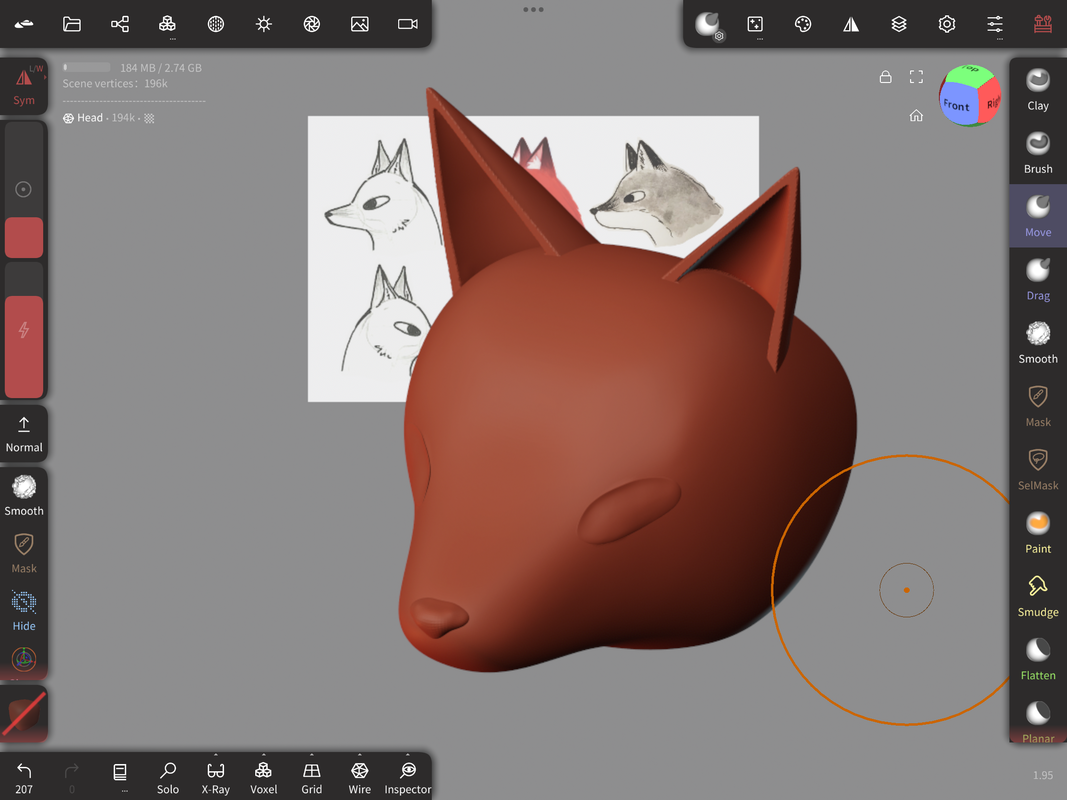Screen dimensions: 1067x800
Task: Click the brush intensity slider
Action: 24,330
